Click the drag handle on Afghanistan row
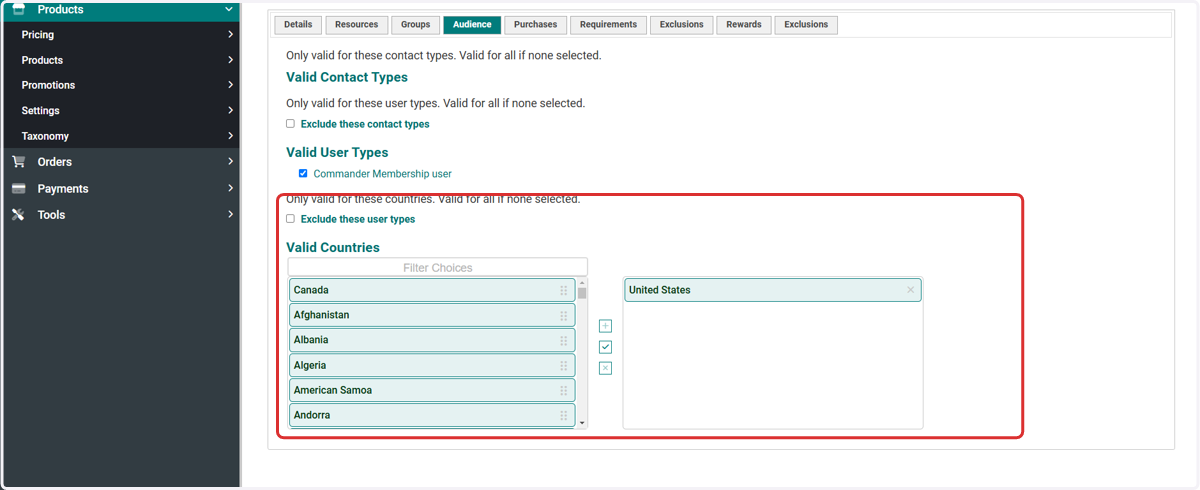1200x490 pixels. (x=564, y=315)
